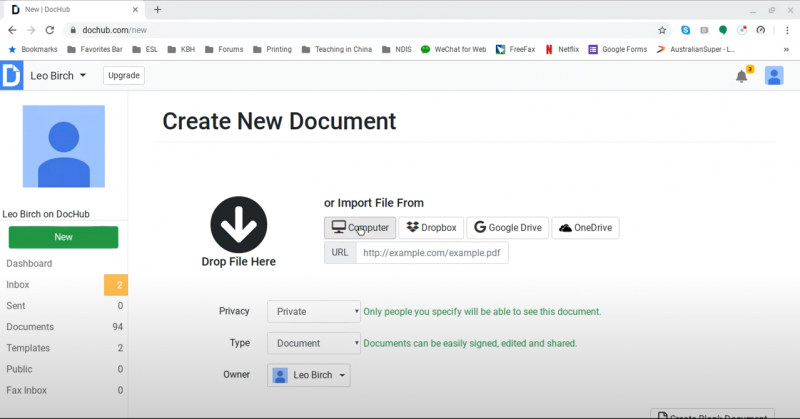Click the DocHub logo icon

tap(11, 76)
